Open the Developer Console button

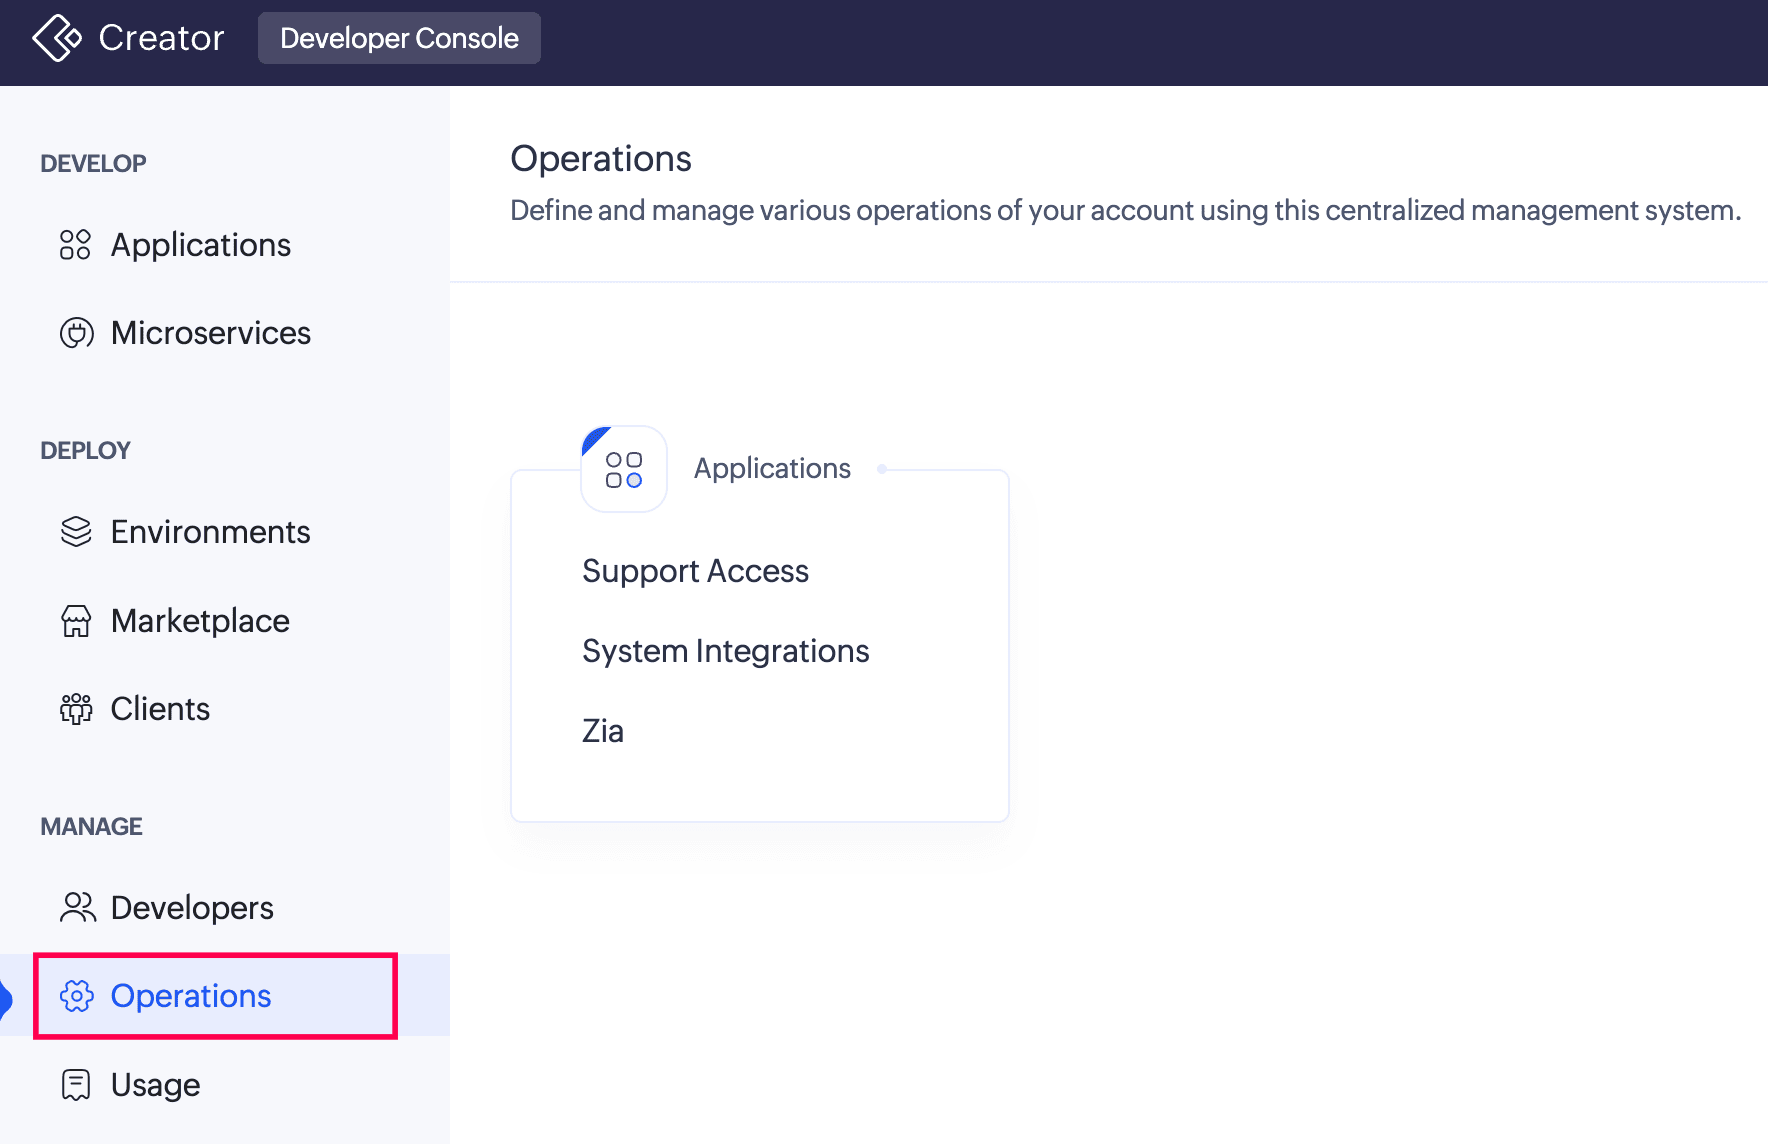click(399, 38)
